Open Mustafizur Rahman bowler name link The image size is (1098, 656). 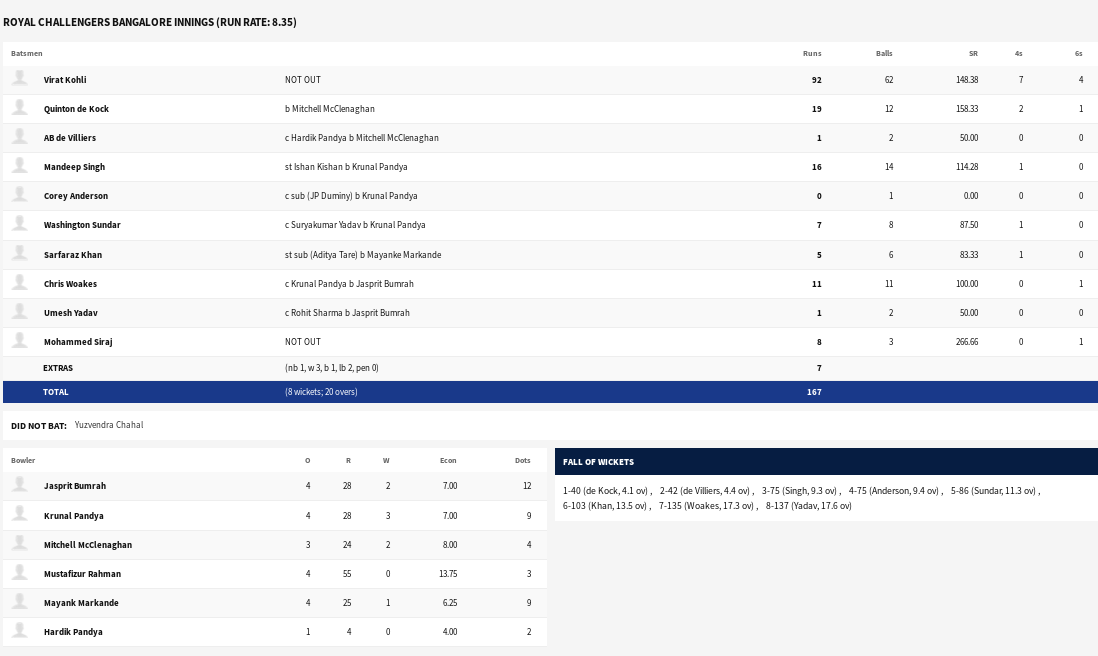(83, 574)
